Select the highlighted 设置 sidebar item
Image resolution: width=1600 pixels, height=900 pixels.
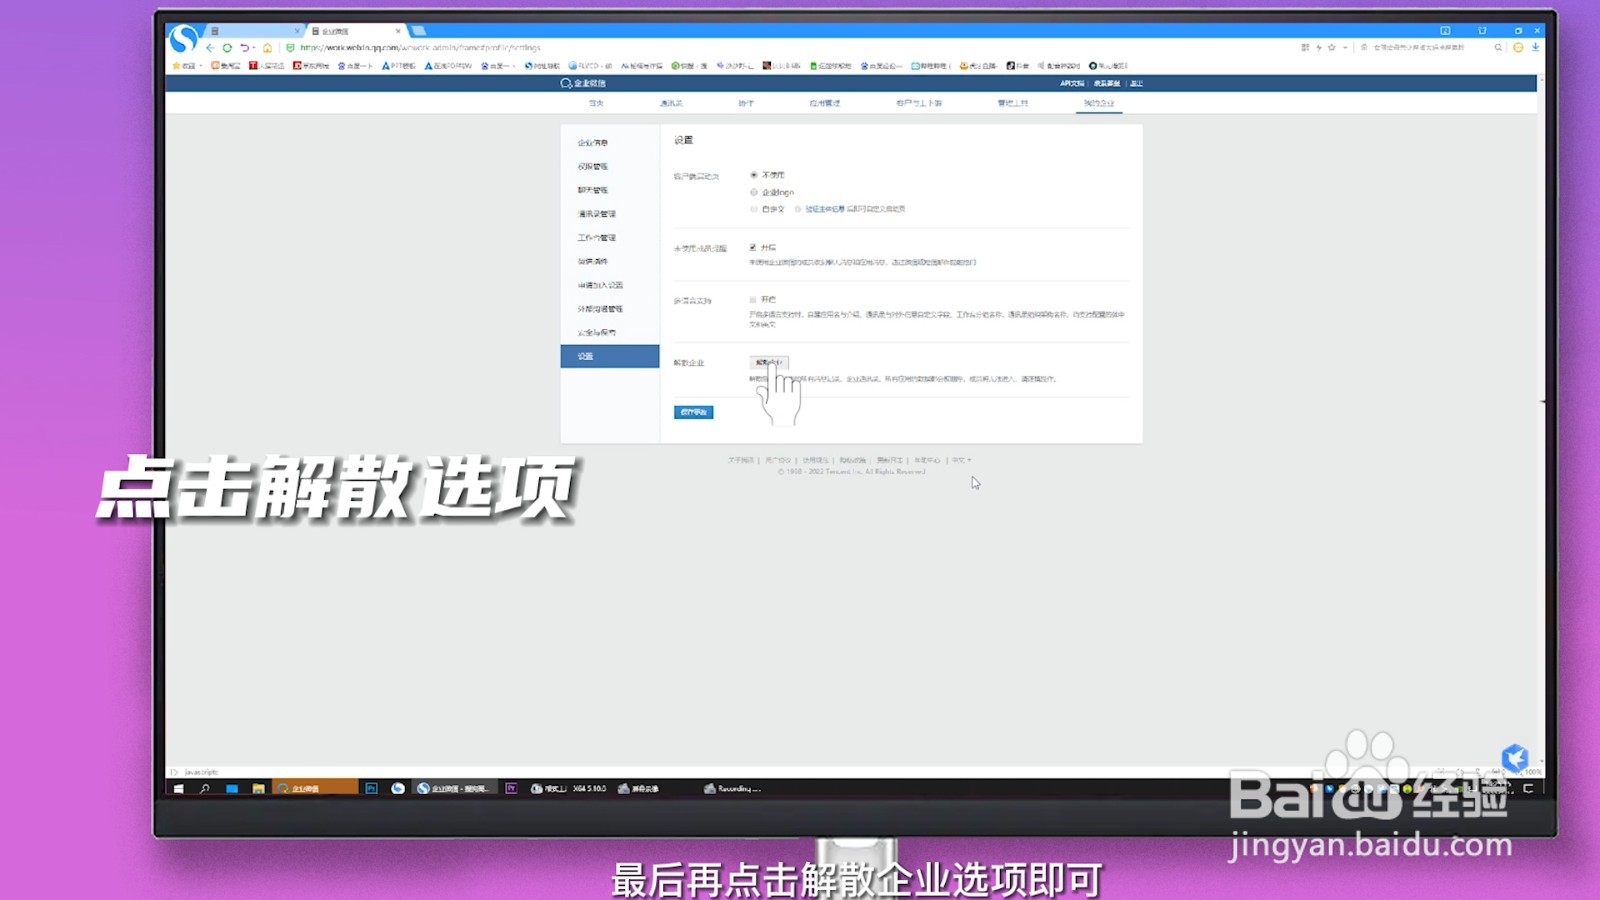coord(610,356)
